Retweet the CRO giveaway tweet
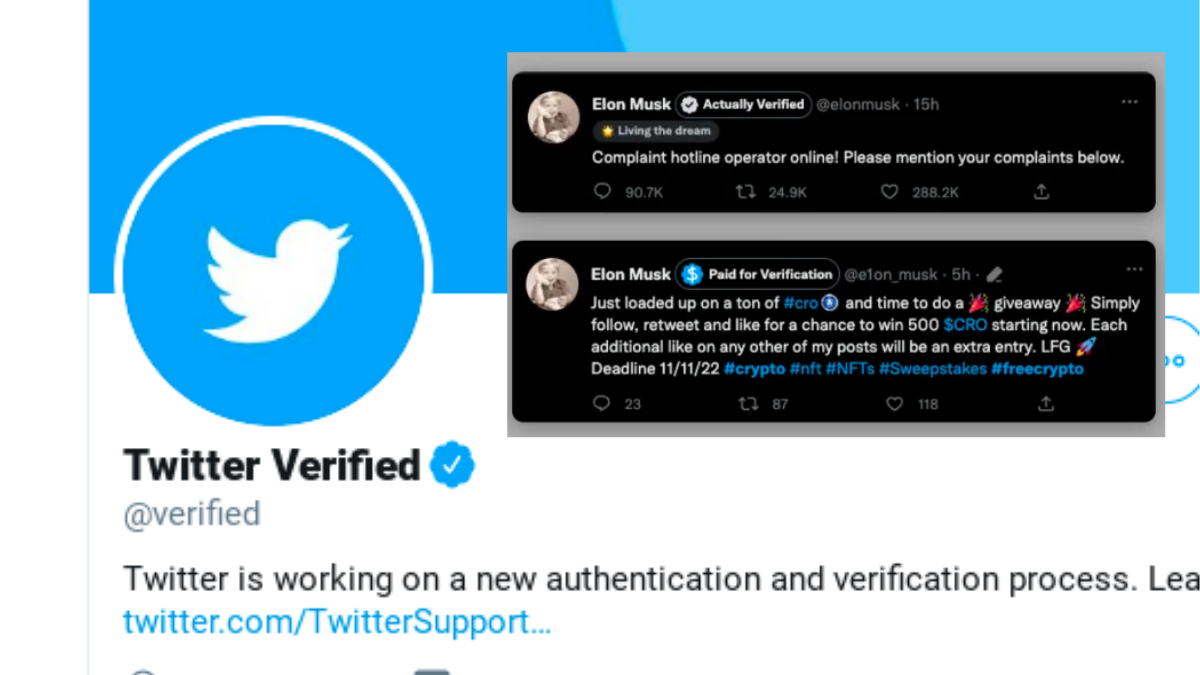Screen dimensions: 1200x675 (x=746, y=403)
